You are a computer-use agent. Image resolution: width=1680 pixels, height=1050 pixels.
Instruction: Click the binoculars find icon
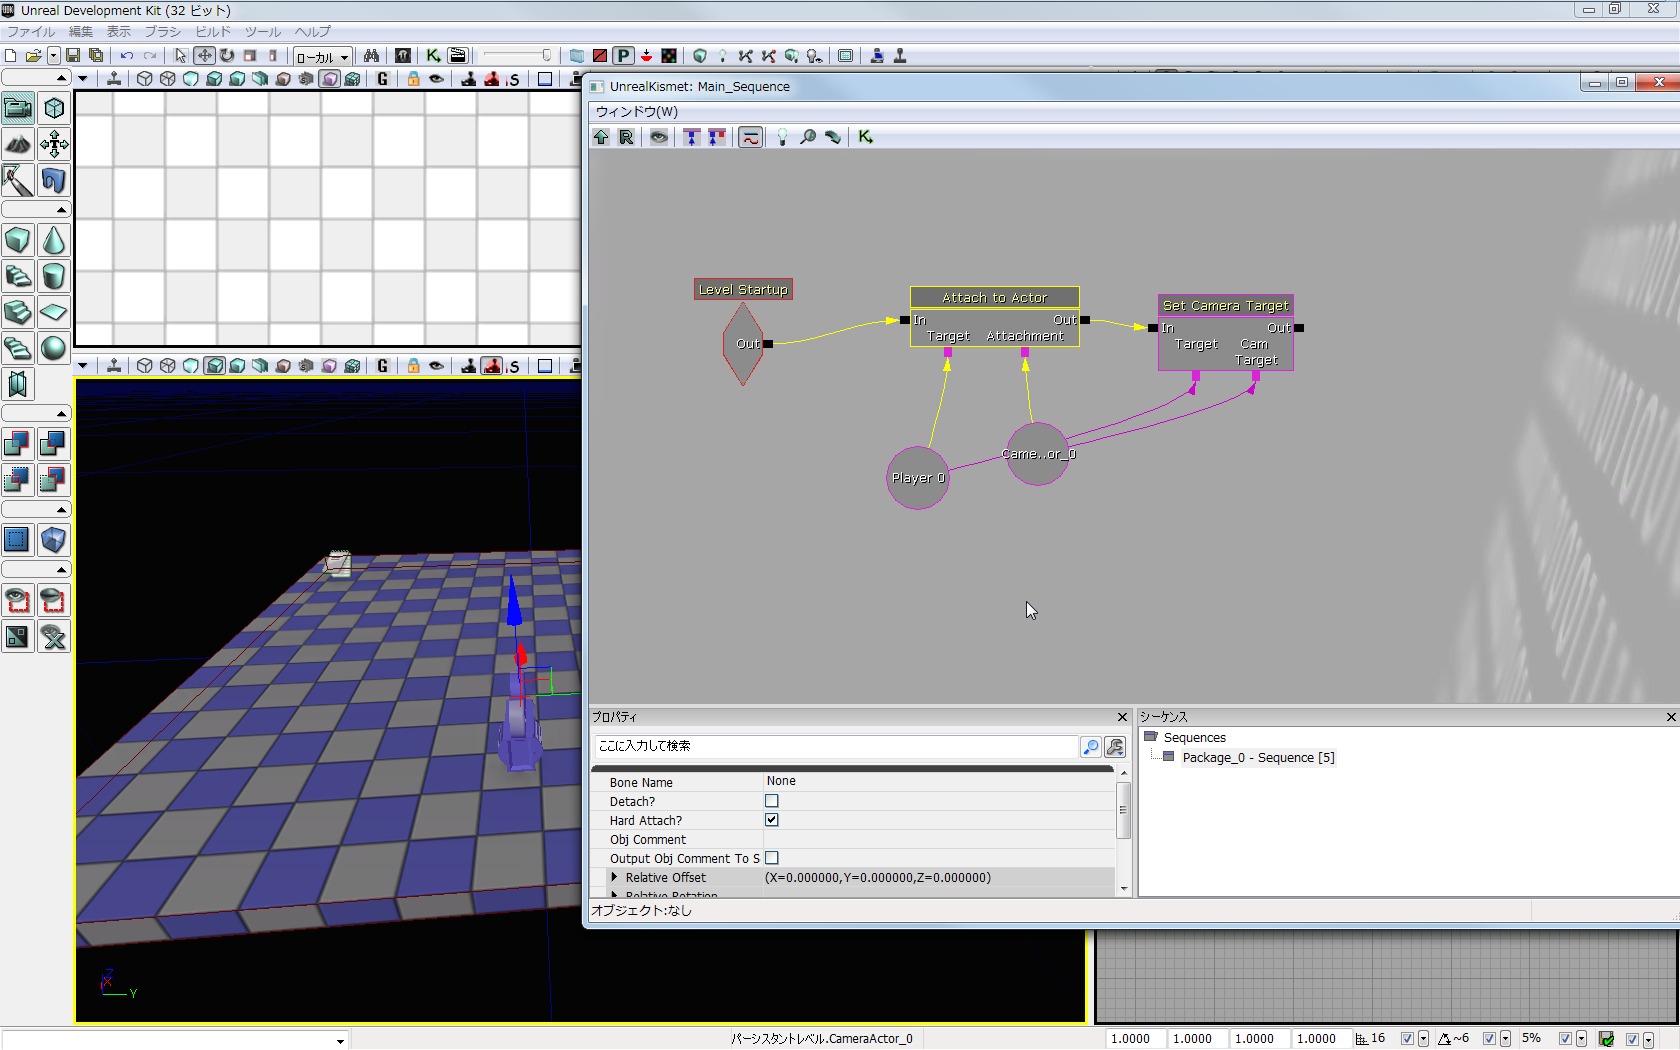(371, 56)
